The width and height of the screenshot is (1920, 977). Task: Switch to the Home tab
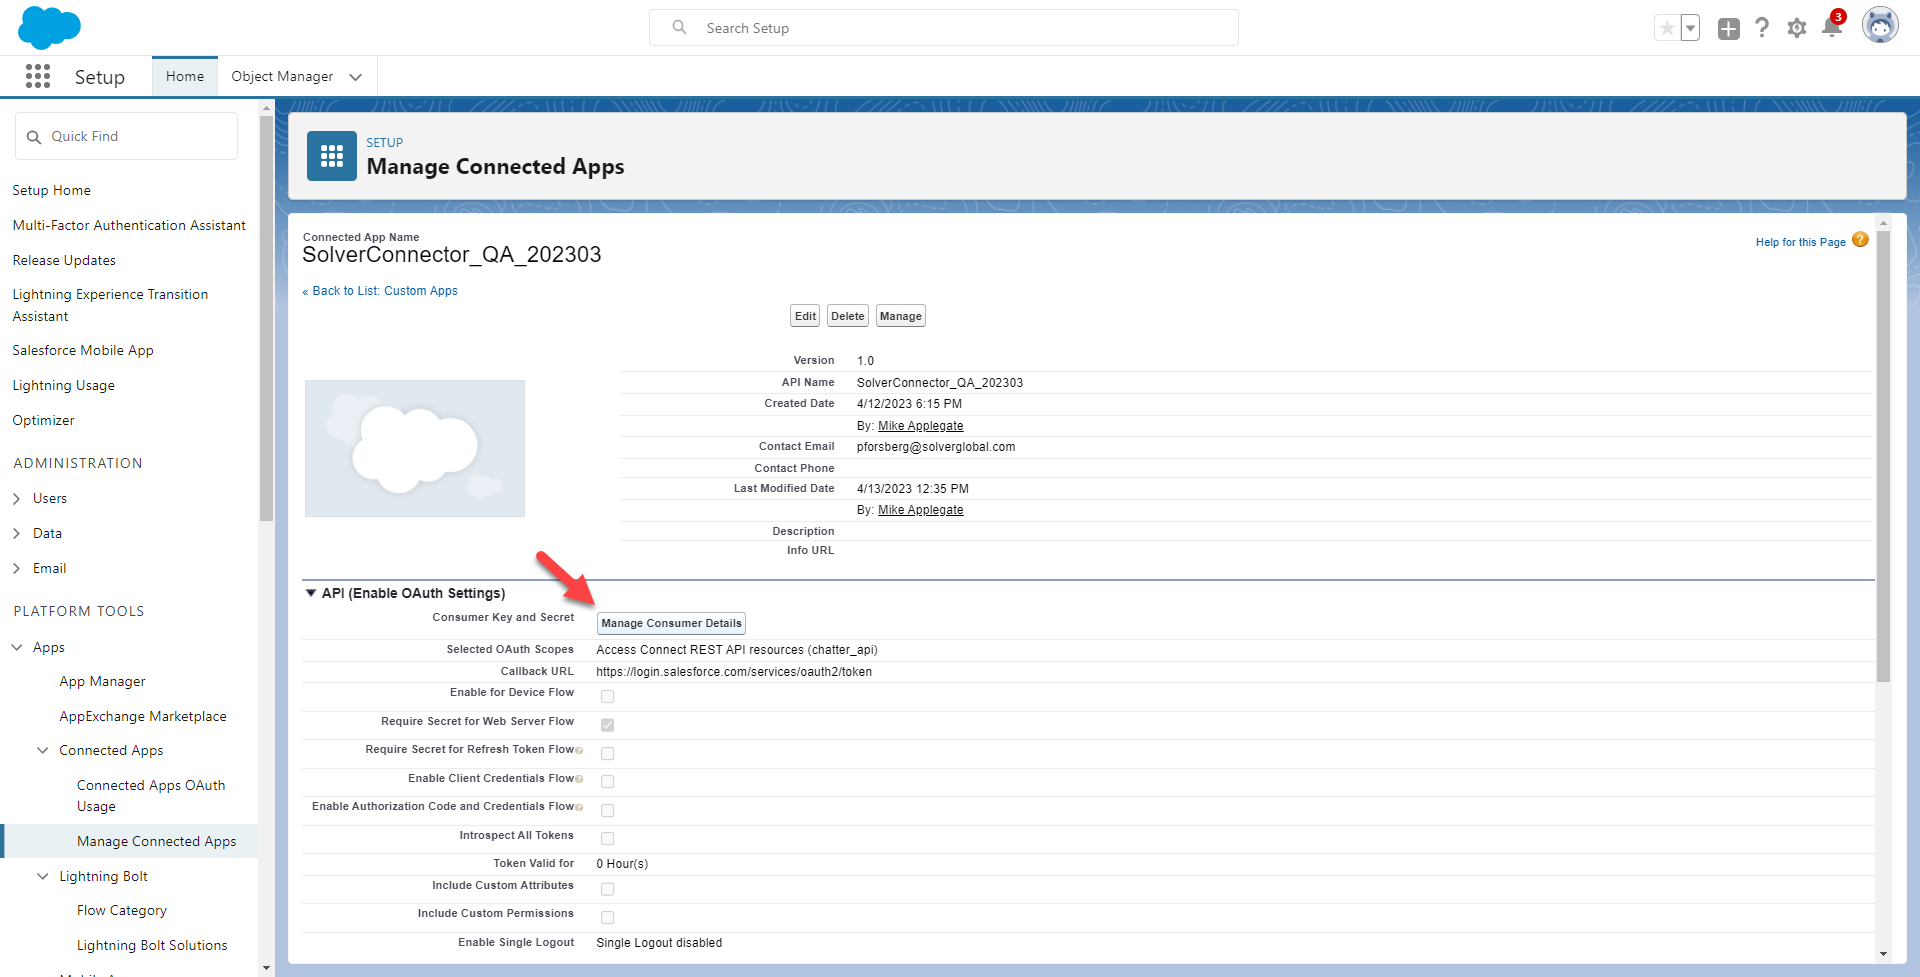[185, 77]
